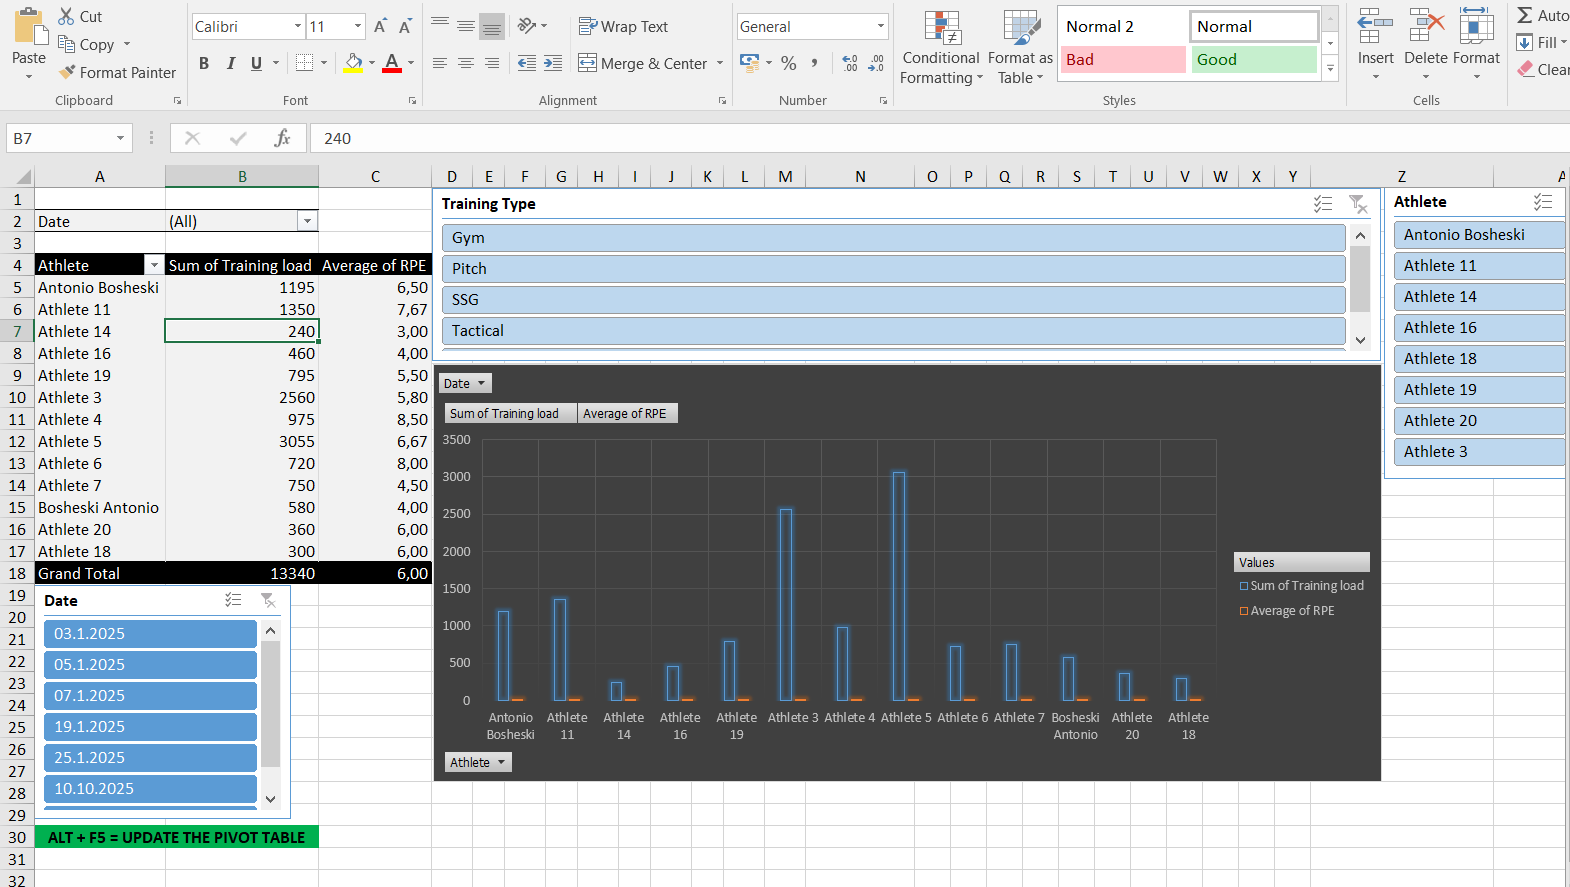Select the Normal 2 cell style

tap(1123, 26)
